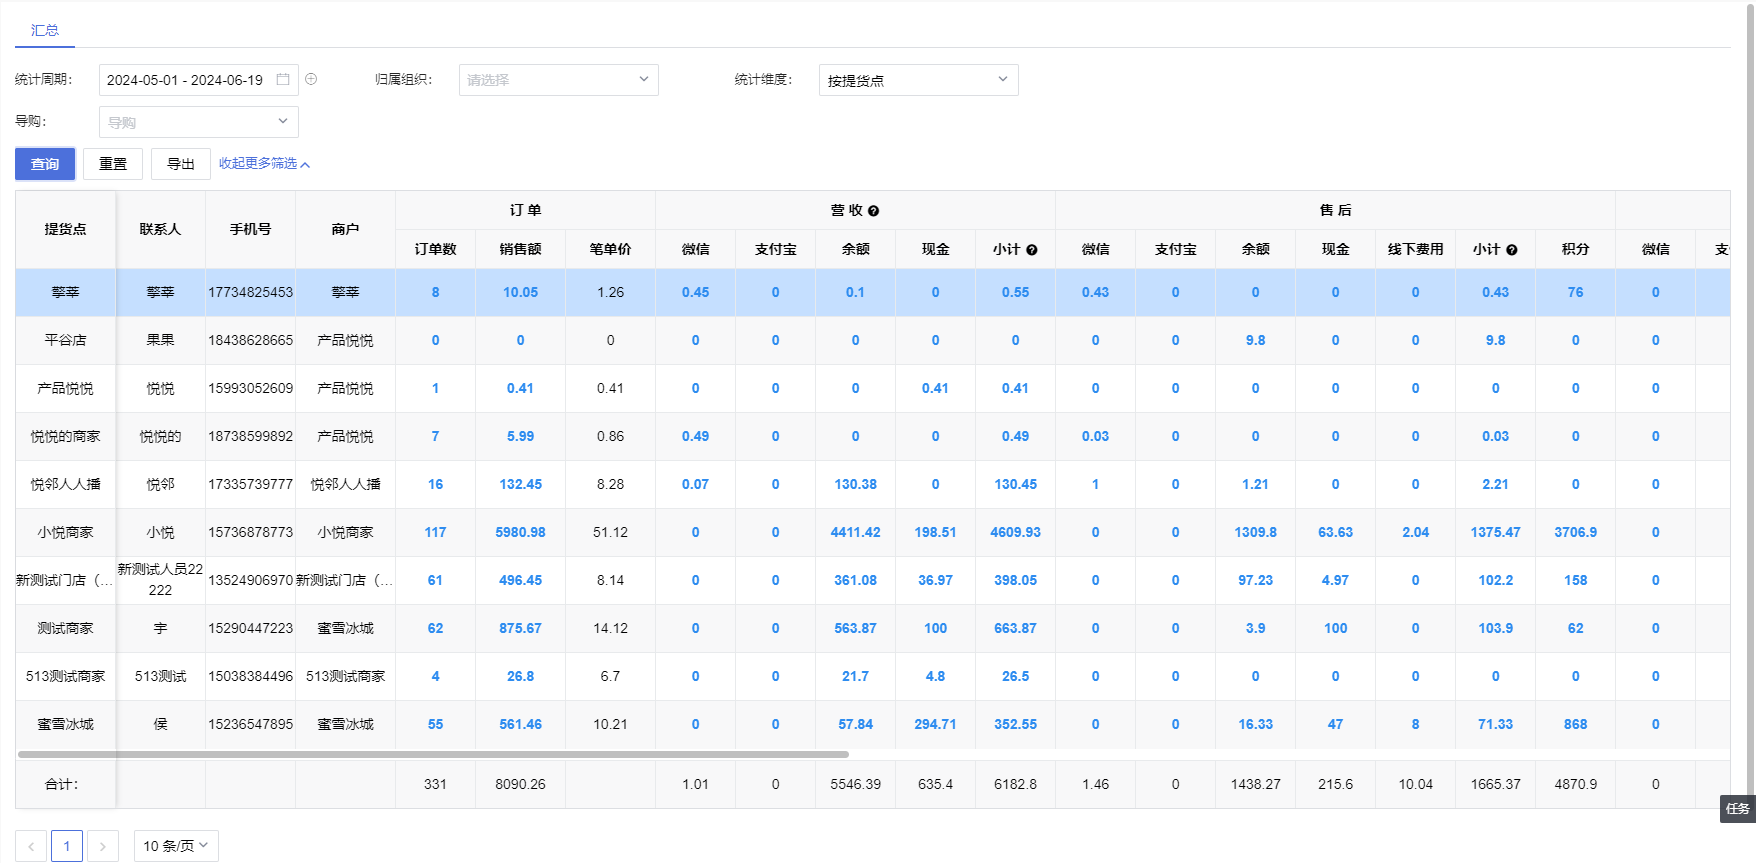Select 513测试 contact cell
The width and height of the screenshot is (1756, 863).
(x=160, y=676)
